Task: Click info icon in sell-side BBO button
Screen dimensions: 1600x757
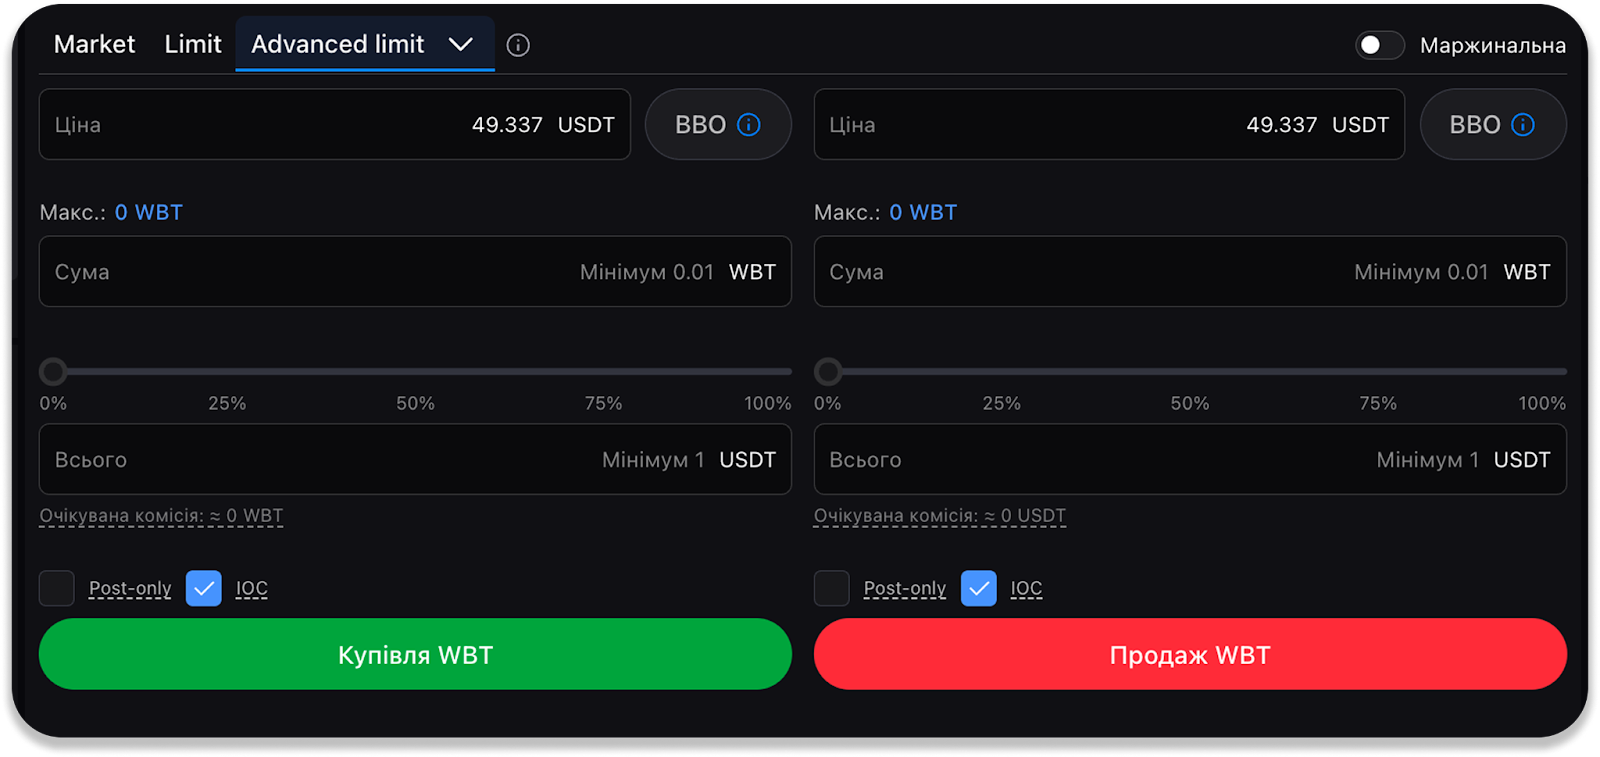Action: tap(1523, 124)
